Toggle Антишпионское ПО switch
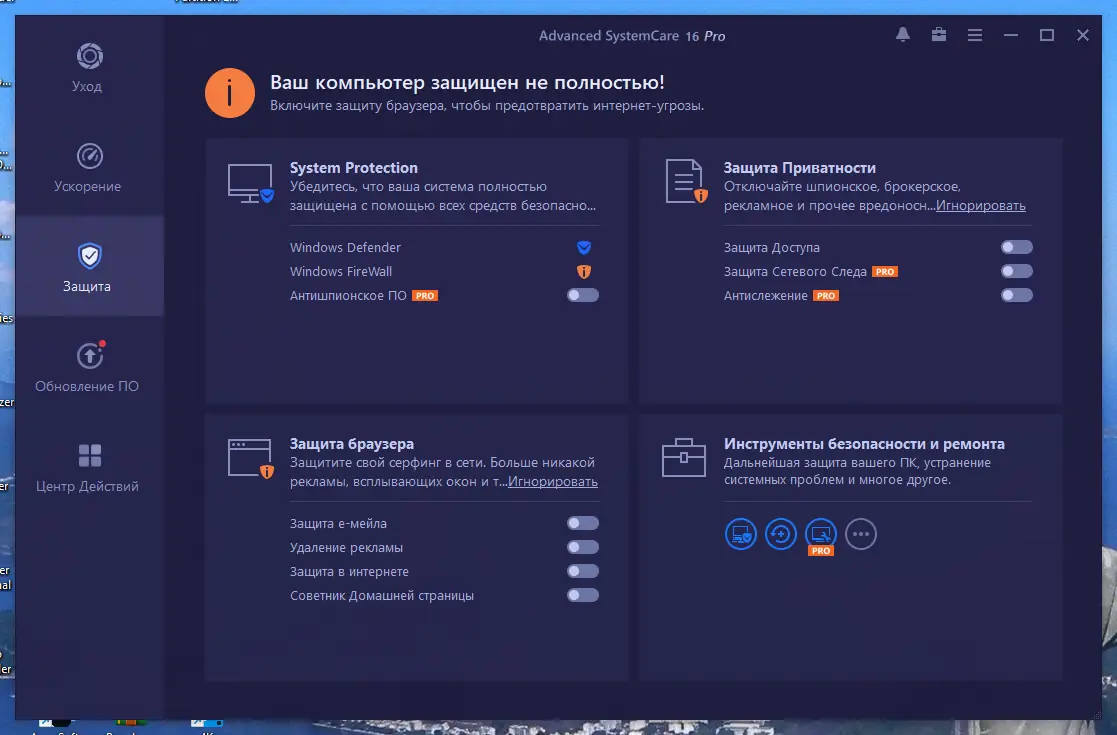Screen dimensions: 1117x735 (583, 295)
